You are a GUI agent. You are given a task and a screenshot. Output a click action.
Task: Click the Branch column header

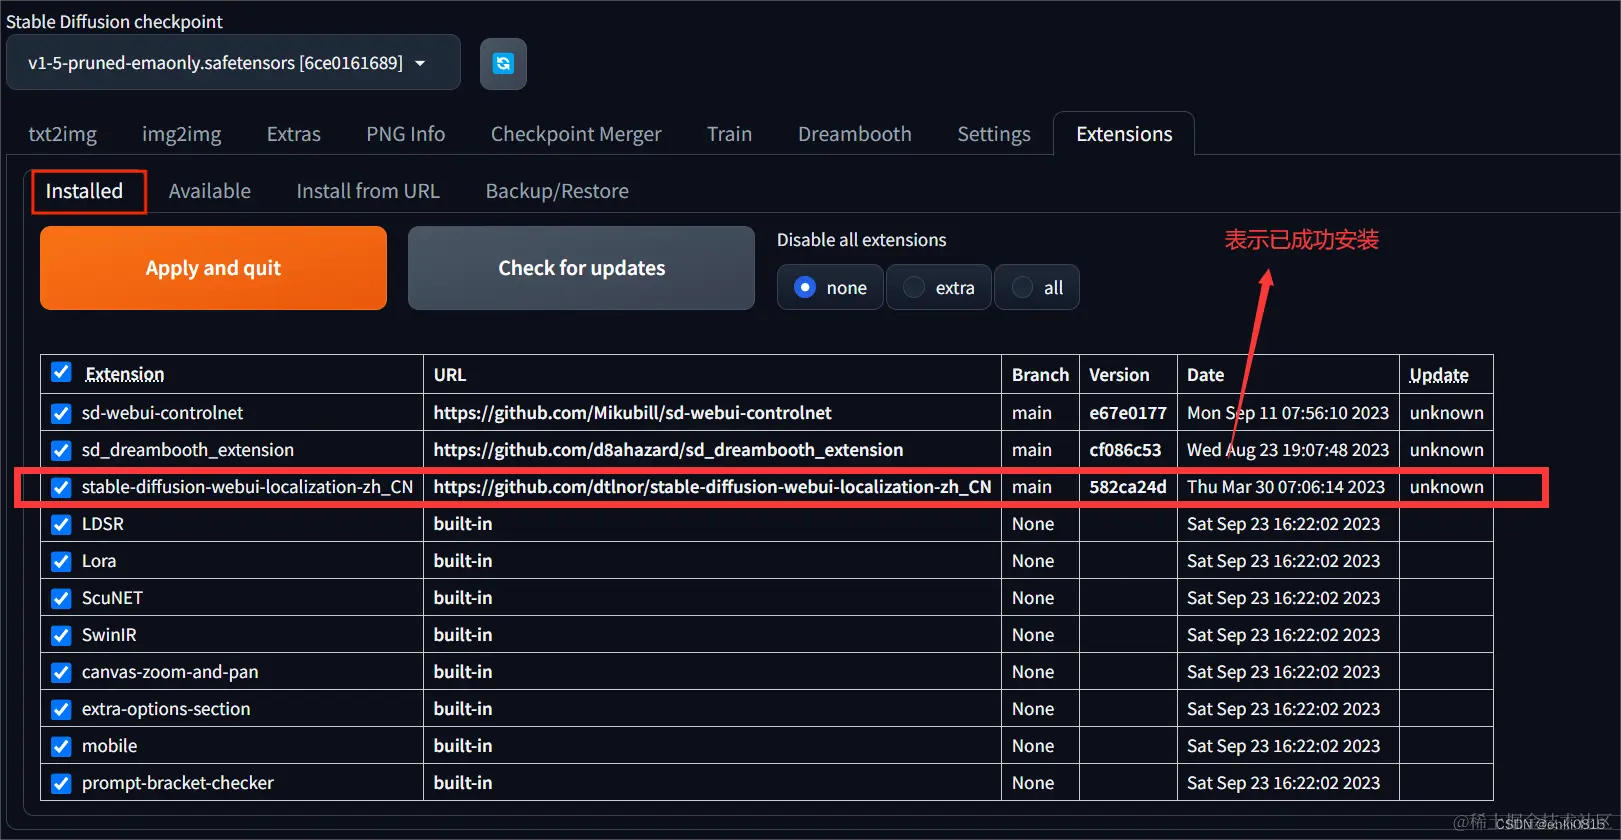1040,375
